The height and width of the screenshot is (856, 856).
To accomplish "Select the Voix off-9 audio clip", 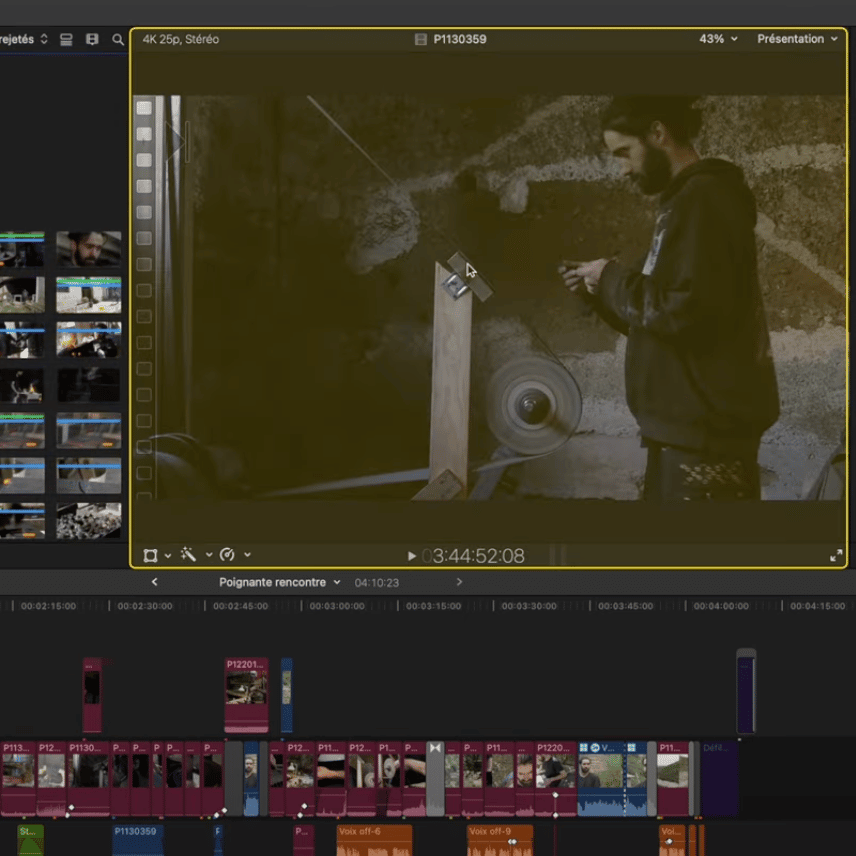I will (500, 840).
